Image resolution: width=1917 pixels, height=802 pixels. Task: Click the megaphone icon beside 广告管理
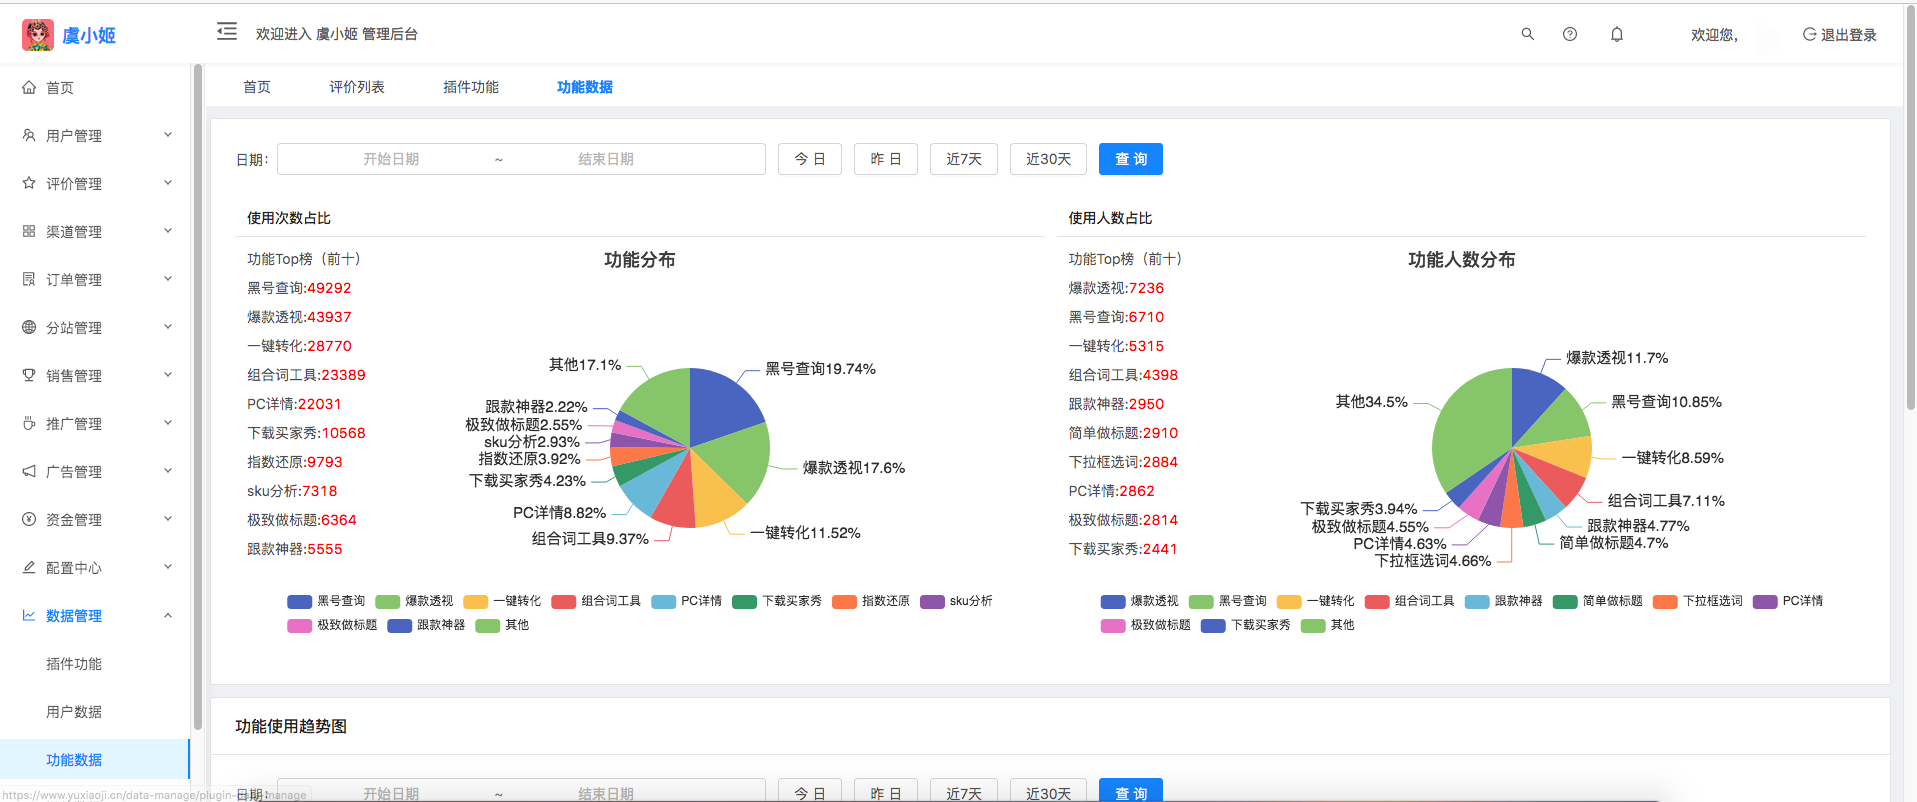click(29, 471)
